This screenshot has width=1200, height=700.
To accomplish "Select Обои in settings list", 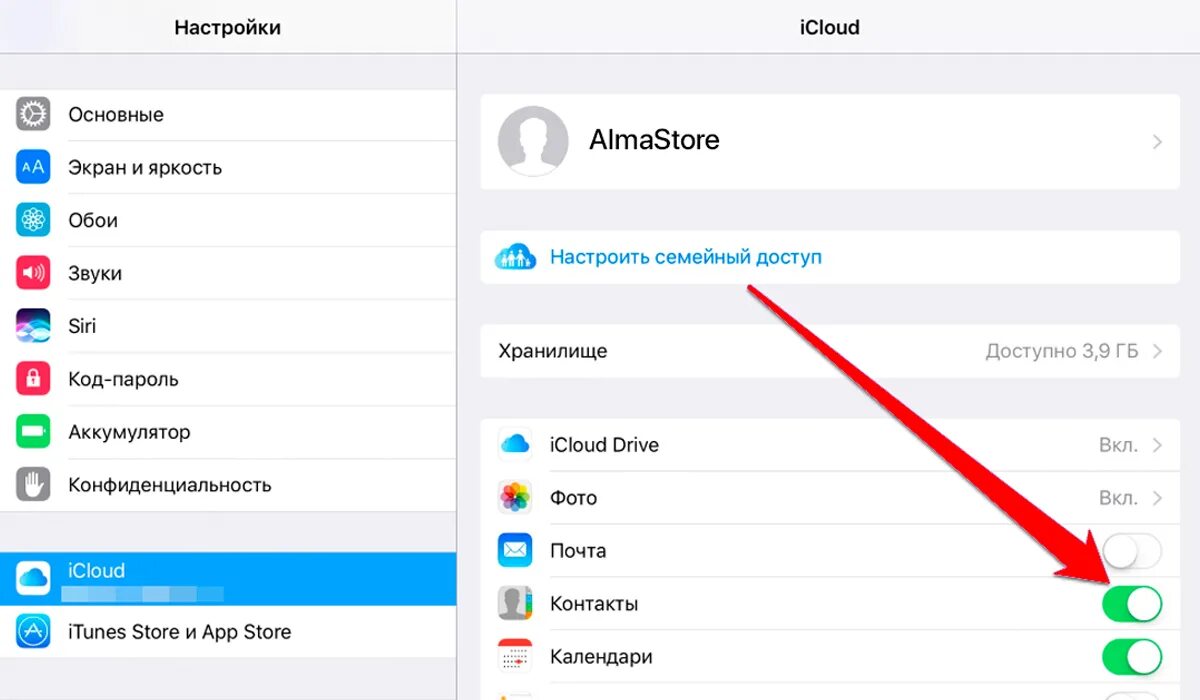I will tap(228, 220).
